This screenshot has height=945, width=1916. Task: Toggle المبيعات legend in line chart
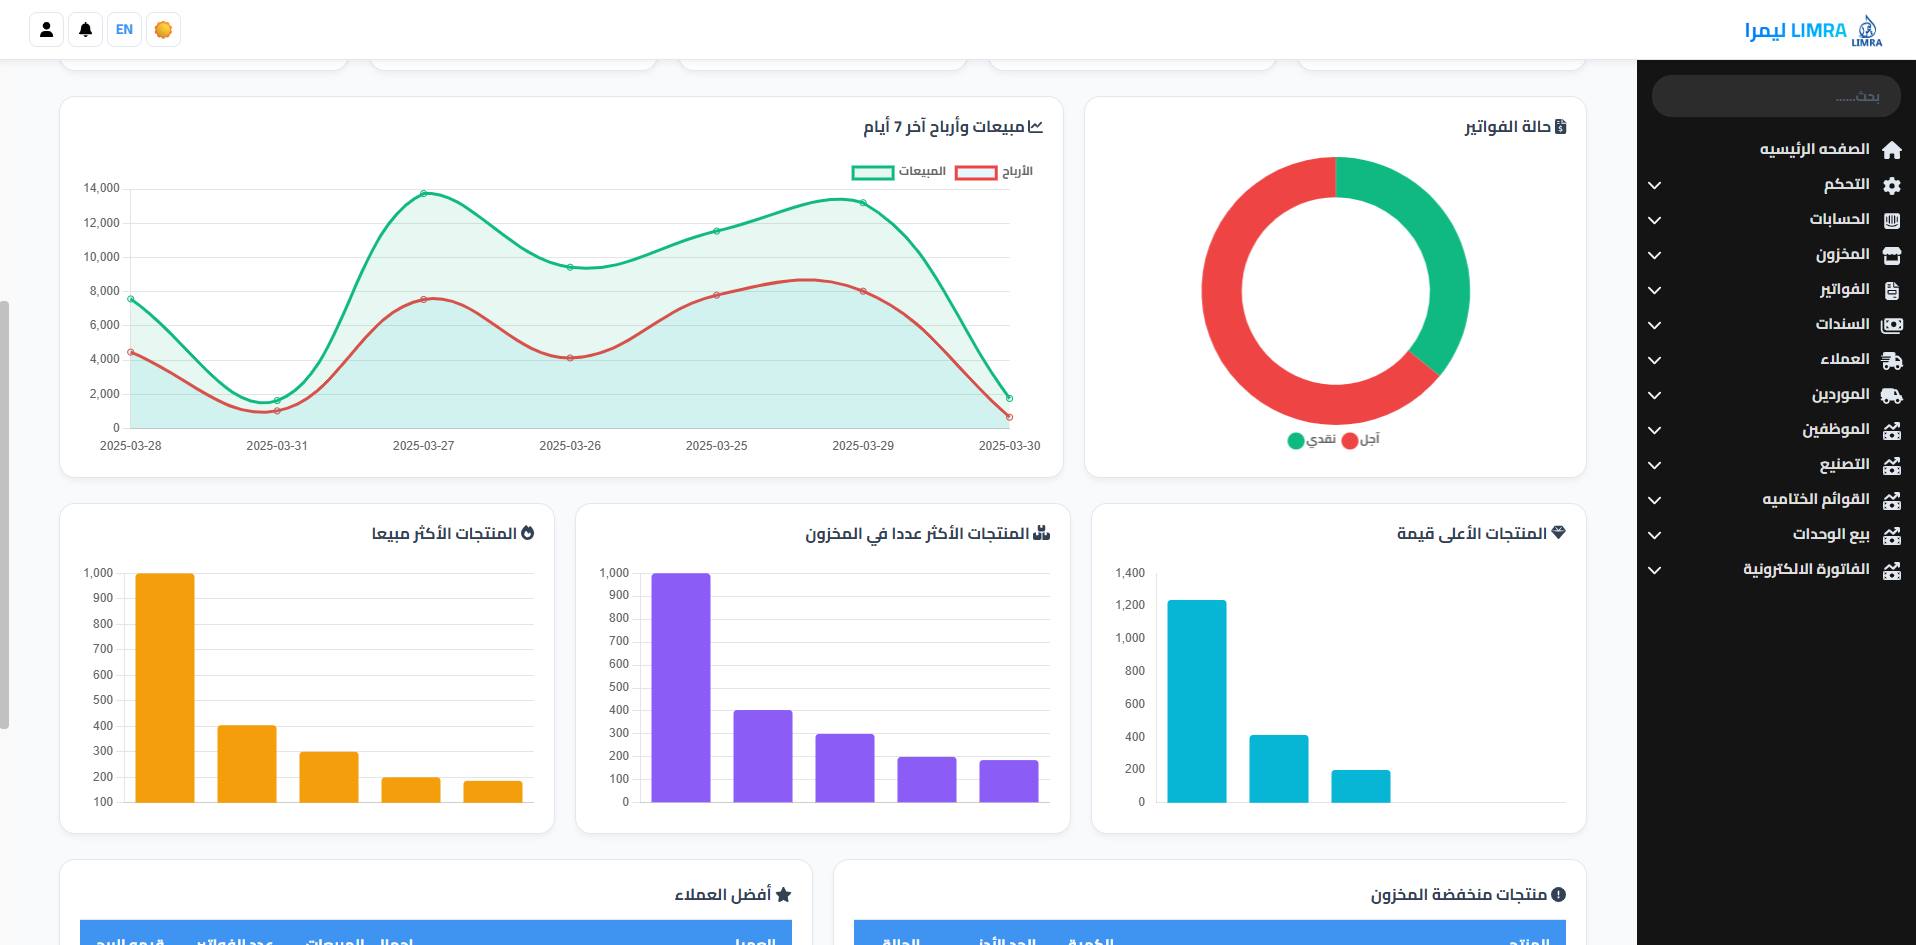pyautogui.click(x=899, y=172)
